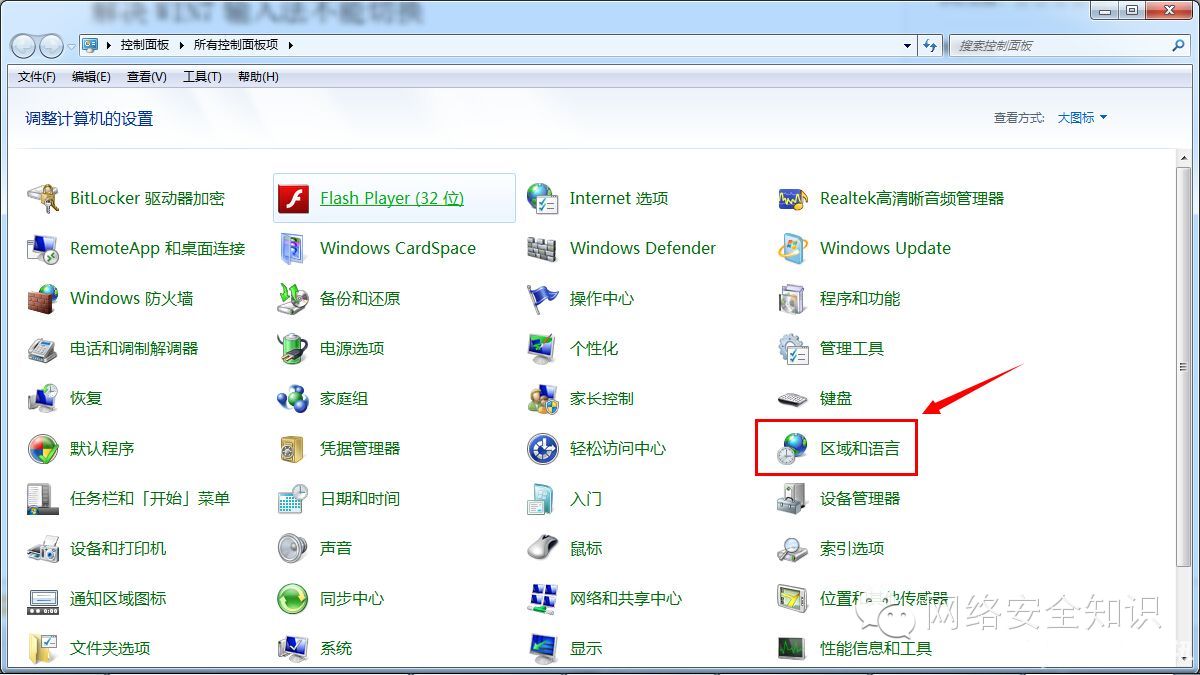This screenshot has height=675, width=1200.
Task: Open the Realtek audio manager icon
Action: tap(792, 198)
